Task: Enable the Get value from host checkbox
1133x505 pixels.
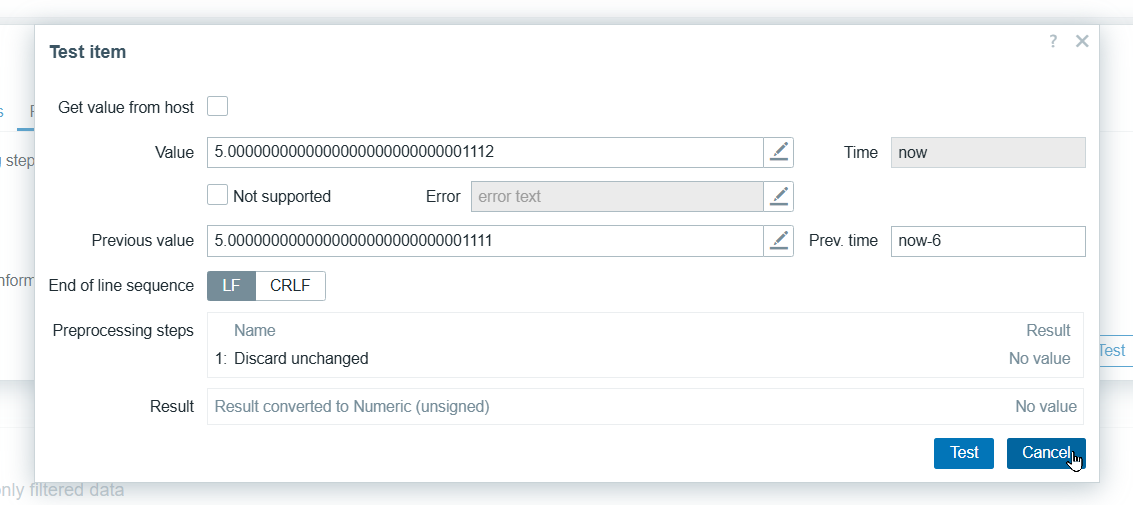Action: coord(217,106)
